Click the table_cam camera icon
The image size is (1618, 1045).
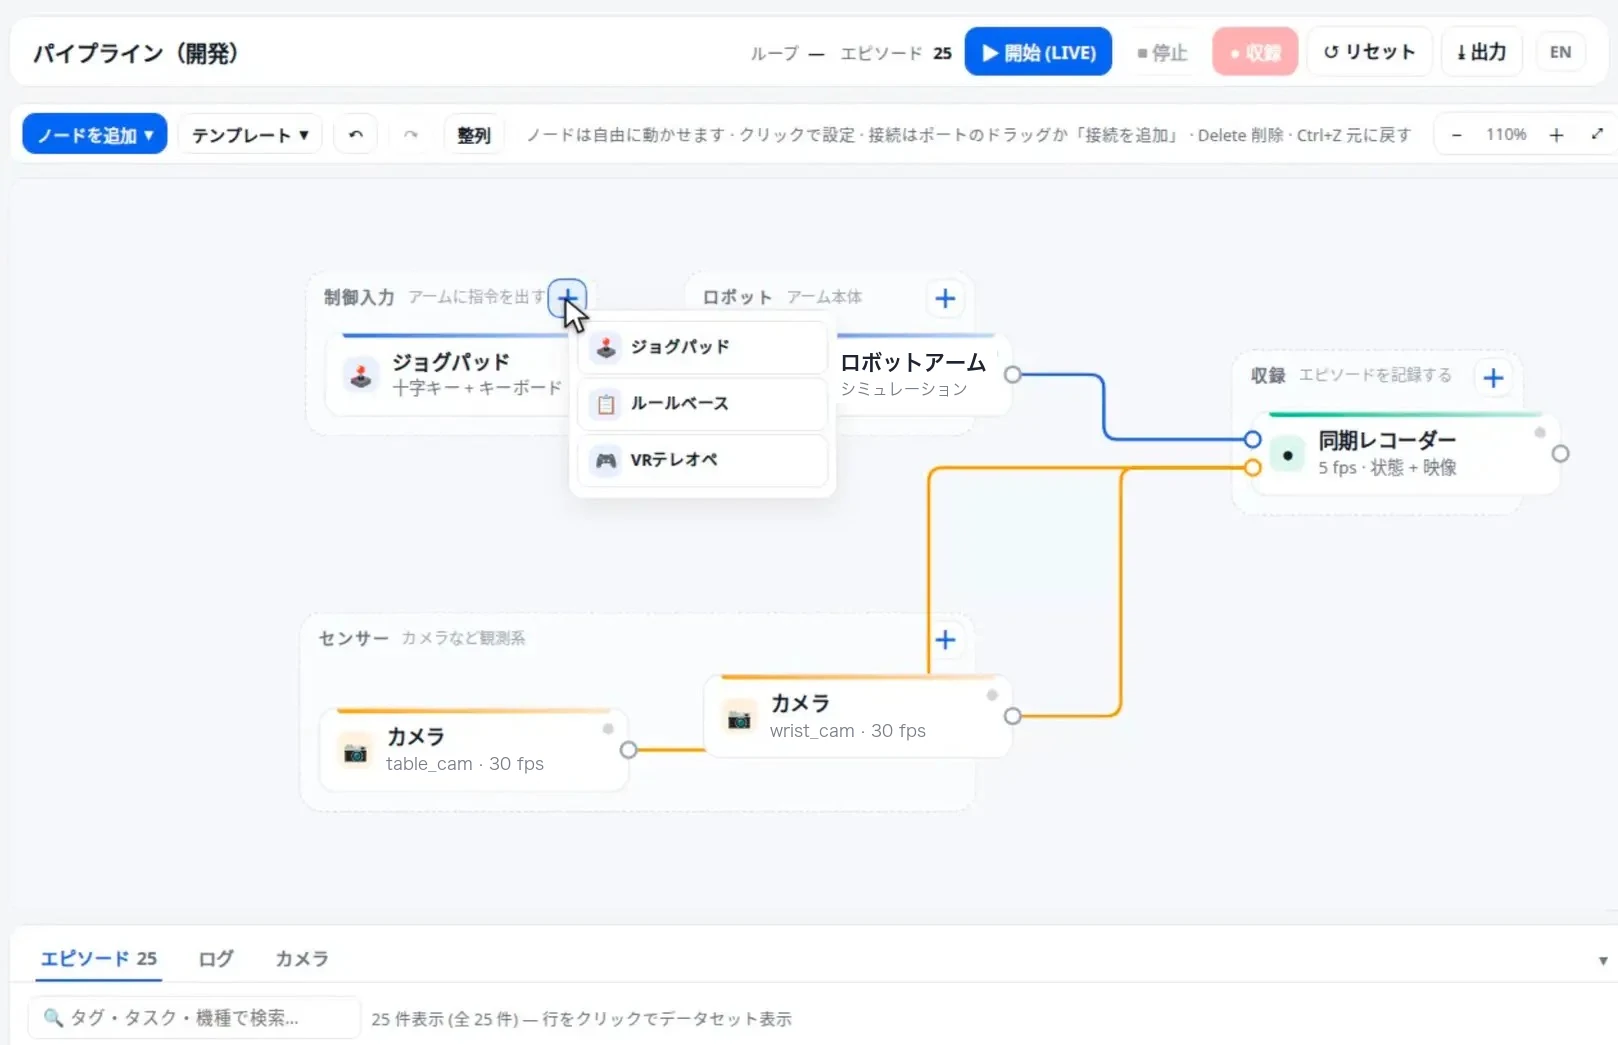(355, 752)
